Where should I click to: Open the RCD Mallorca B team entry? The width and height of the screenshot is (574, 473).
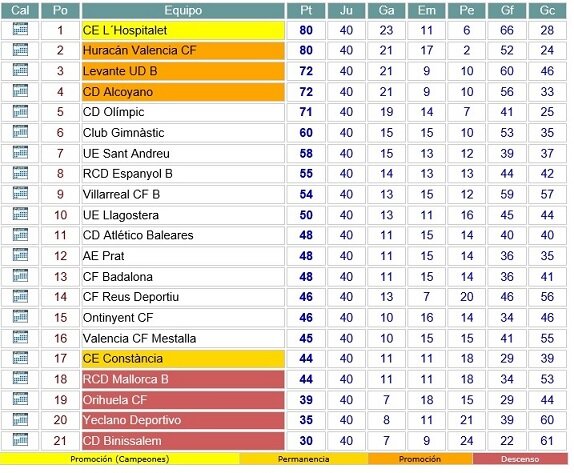click(126, 379)
